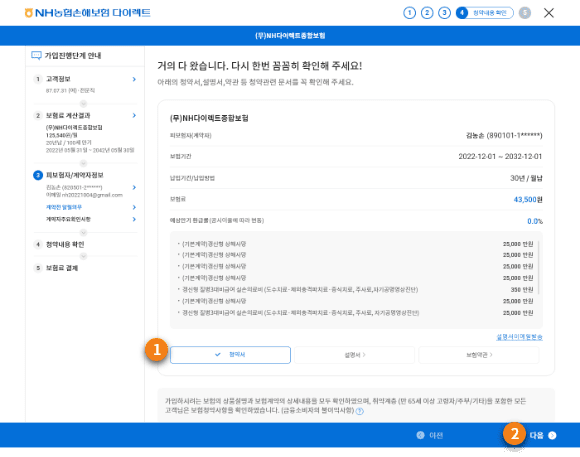Viewport: 580px width, 457px height.
Task: Collapse arrow below 보험료 계산결과 section
Action: pyautogui.click(x=84, y=163)
